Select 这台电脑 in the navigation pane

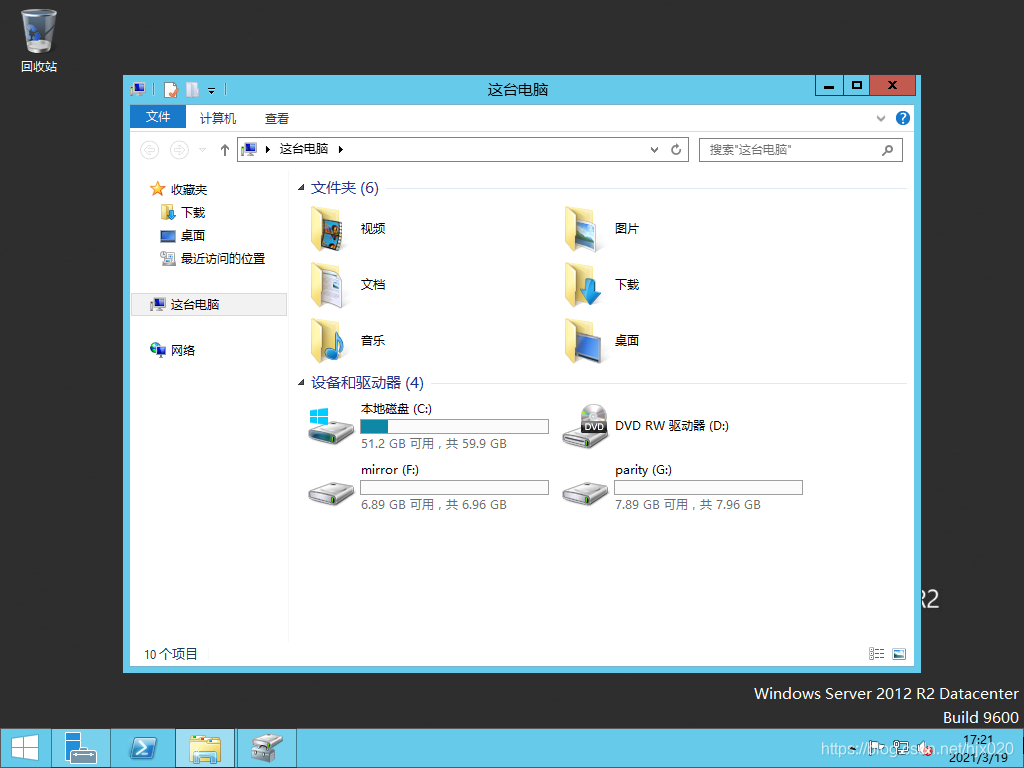click(x=209, y=304)
